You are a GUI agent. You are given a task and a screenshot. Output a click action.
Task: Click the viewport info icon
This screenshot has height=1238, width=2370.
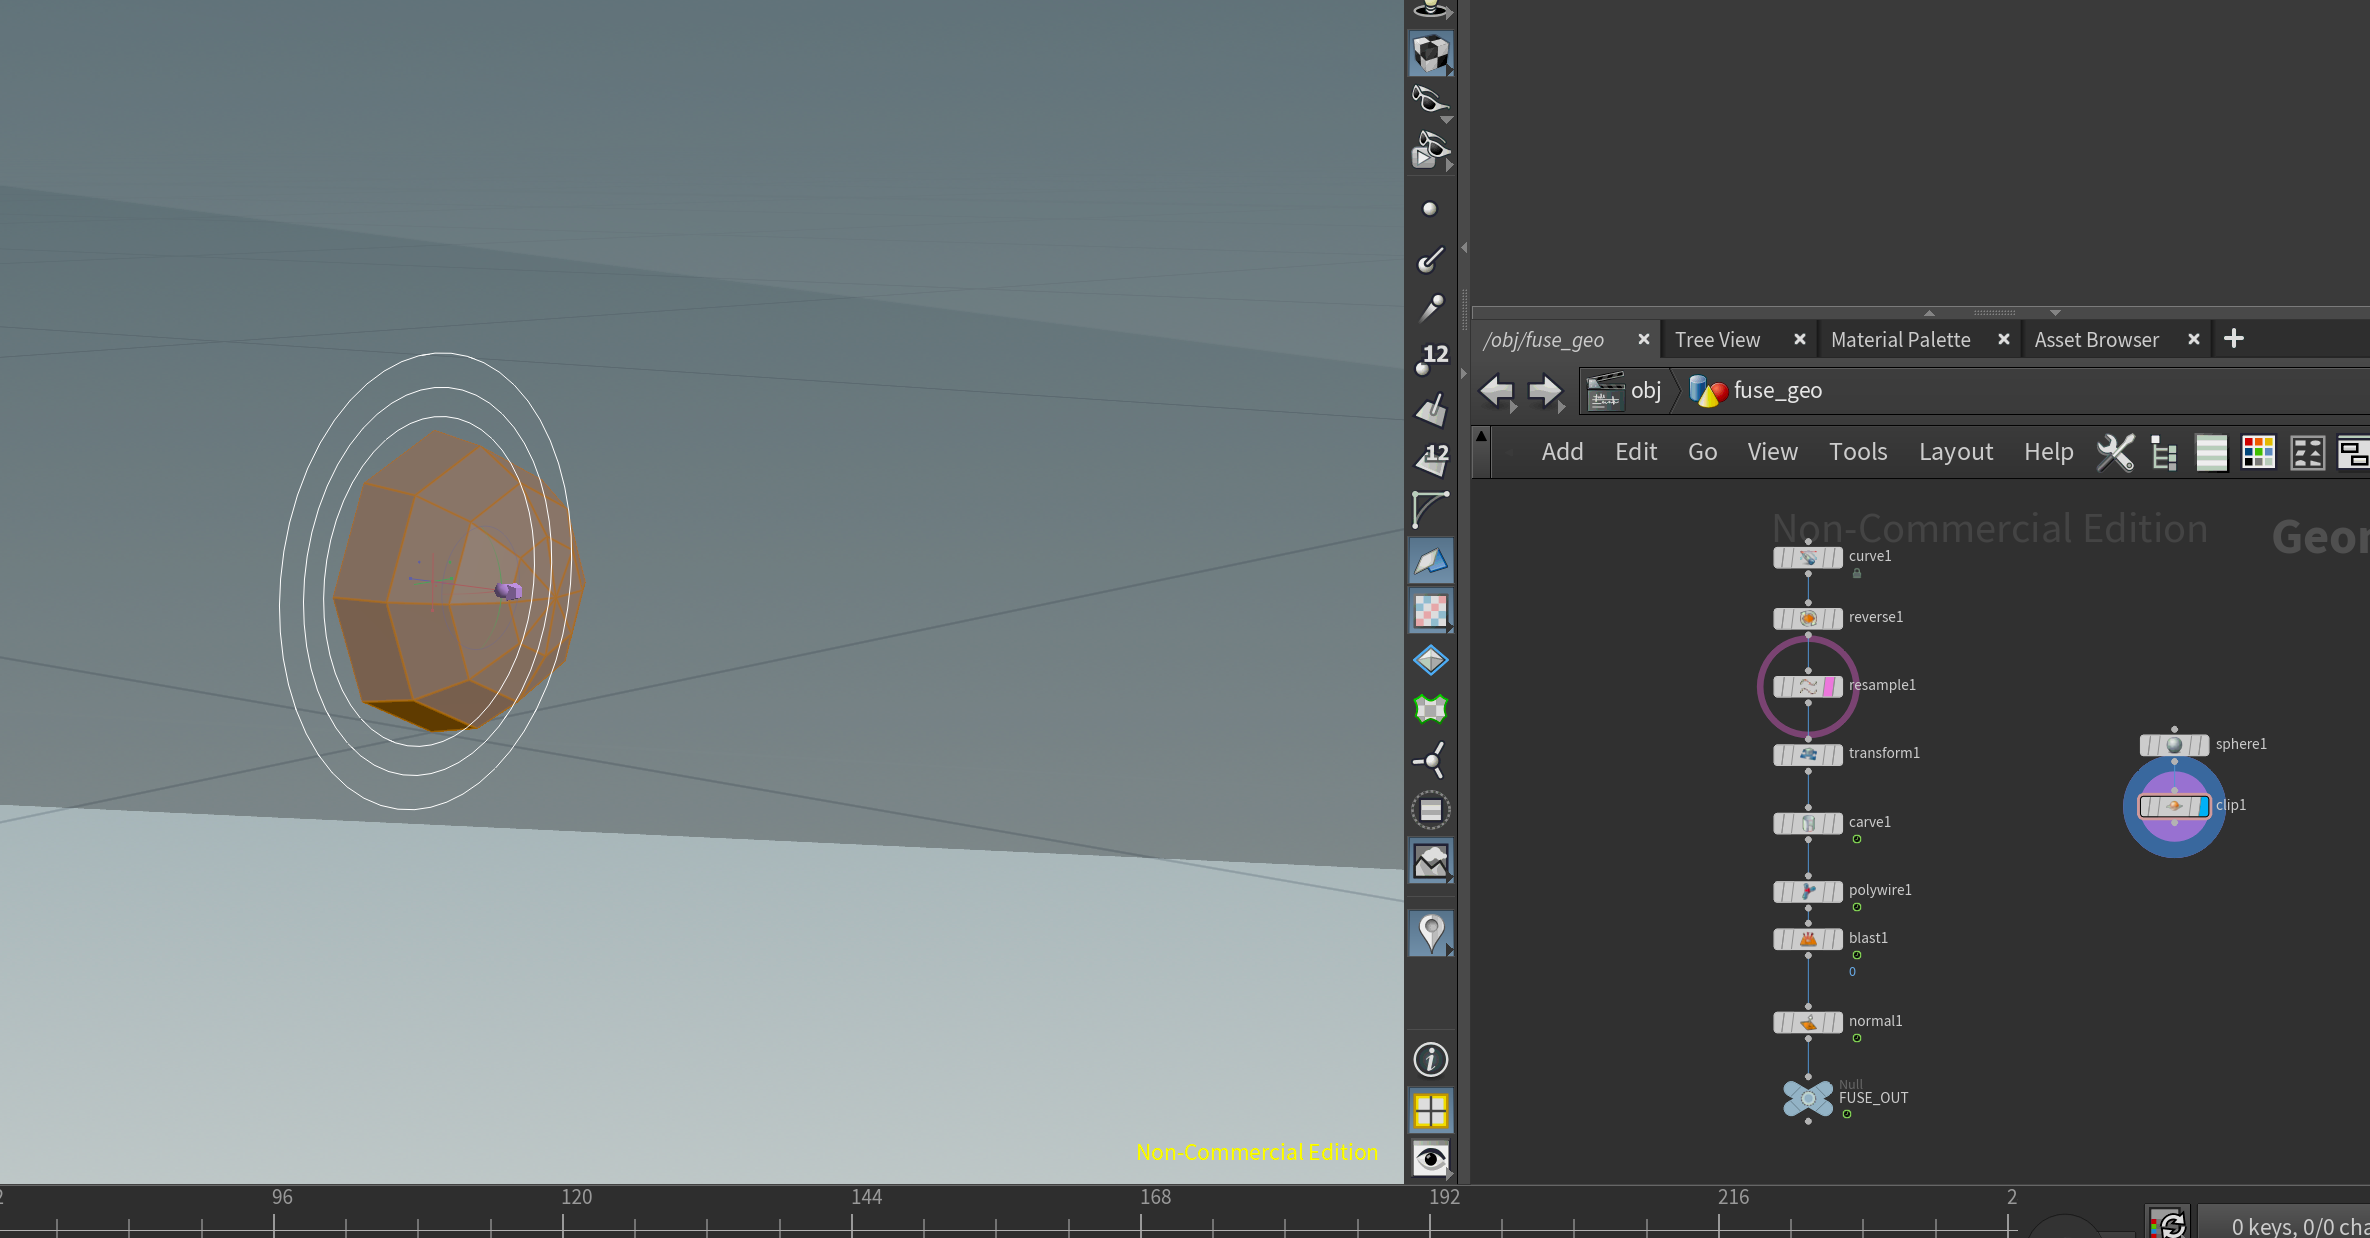pos(1430,1059)
